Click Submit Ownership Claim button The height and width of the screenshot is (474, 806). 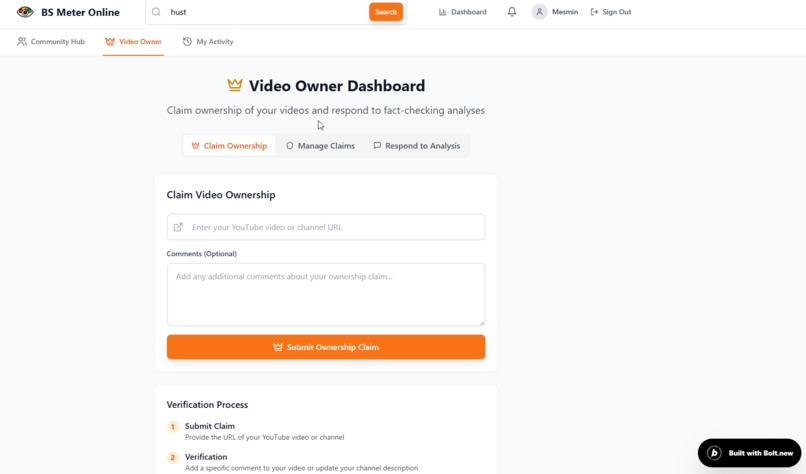point(326,347)
